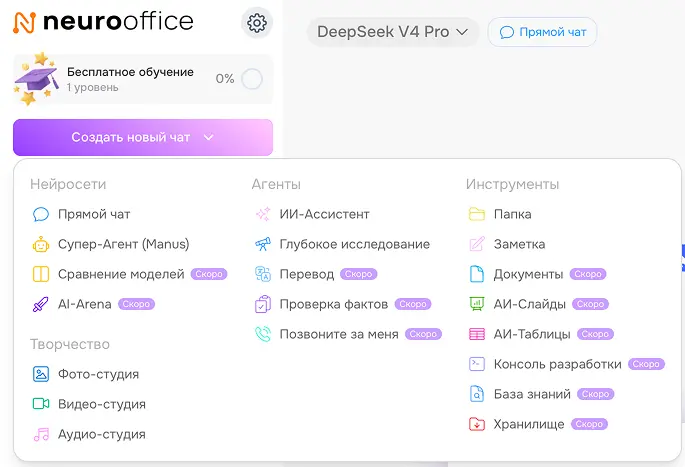Screen dimensions: 685x467
Task: Click the Фото-студия picture icon
Action: 41,374
